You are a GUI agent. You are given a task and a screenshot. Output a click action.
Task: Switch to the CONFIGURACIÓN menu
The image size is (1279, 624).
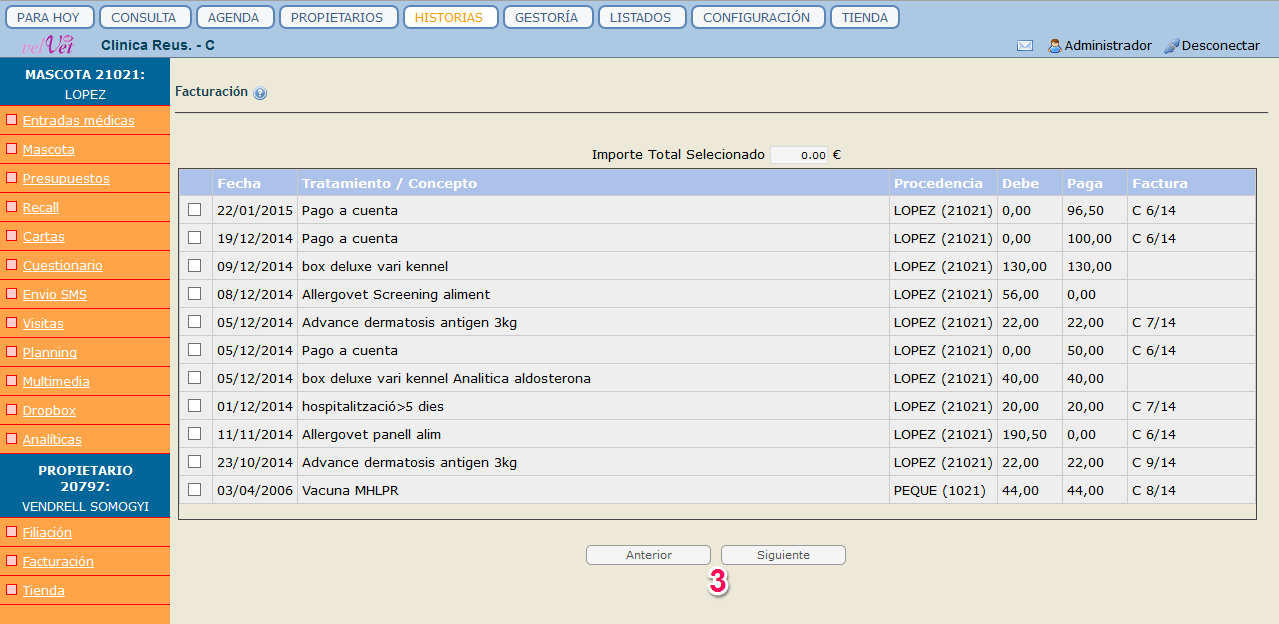tap(758, 17)
